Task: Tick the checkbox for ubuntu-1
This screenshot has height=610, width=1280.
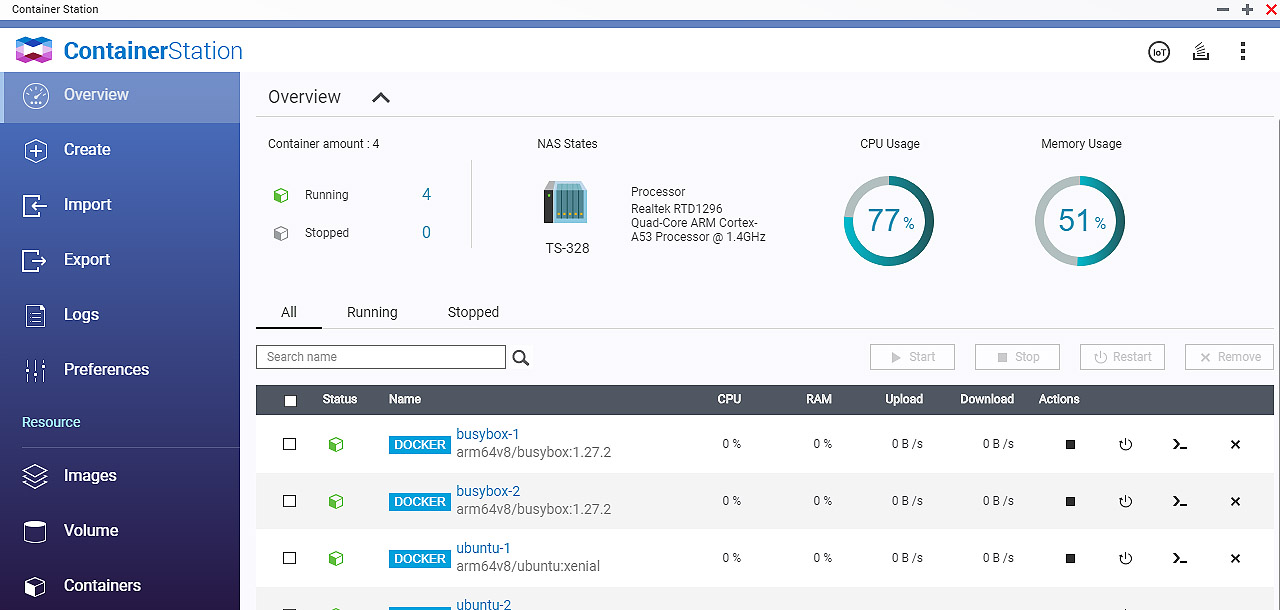Action: click(290, 558)
